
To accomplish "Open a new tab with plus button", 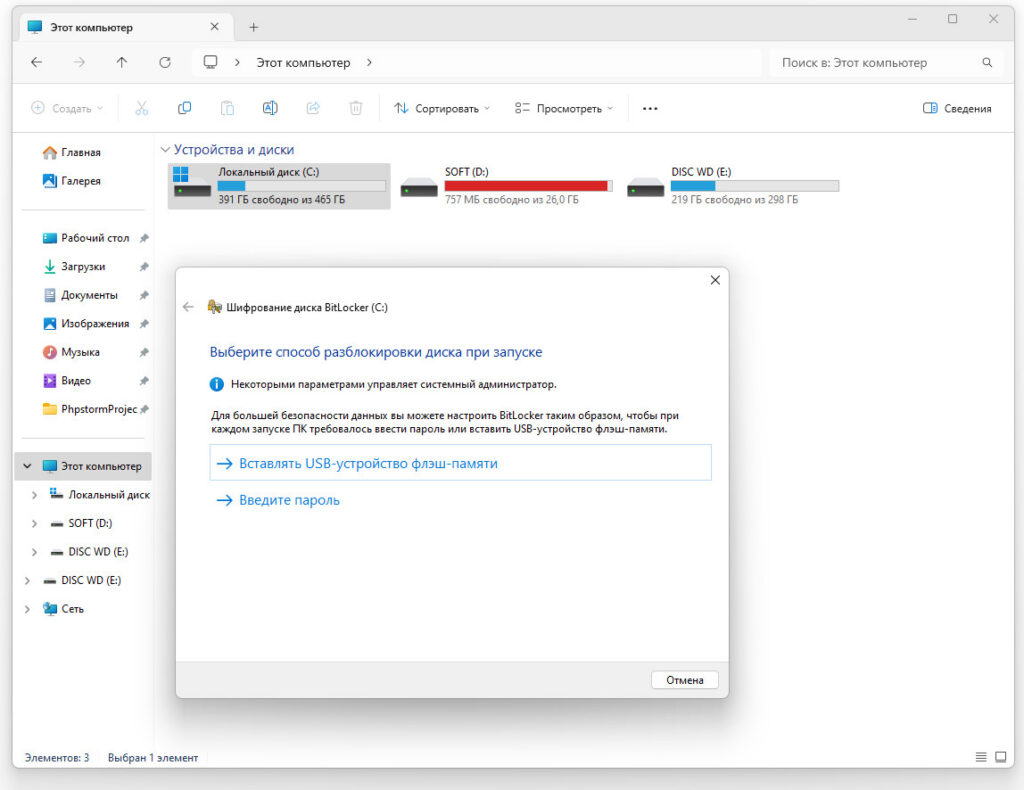I will tap(253, 27).
